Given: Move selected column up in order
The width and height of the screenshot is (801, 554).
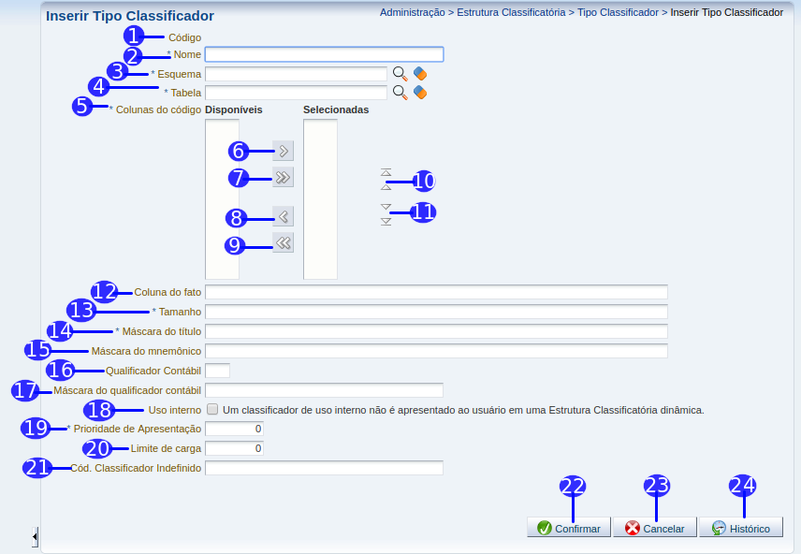Looking at the screenshot, I should click(x=386, y=179).
